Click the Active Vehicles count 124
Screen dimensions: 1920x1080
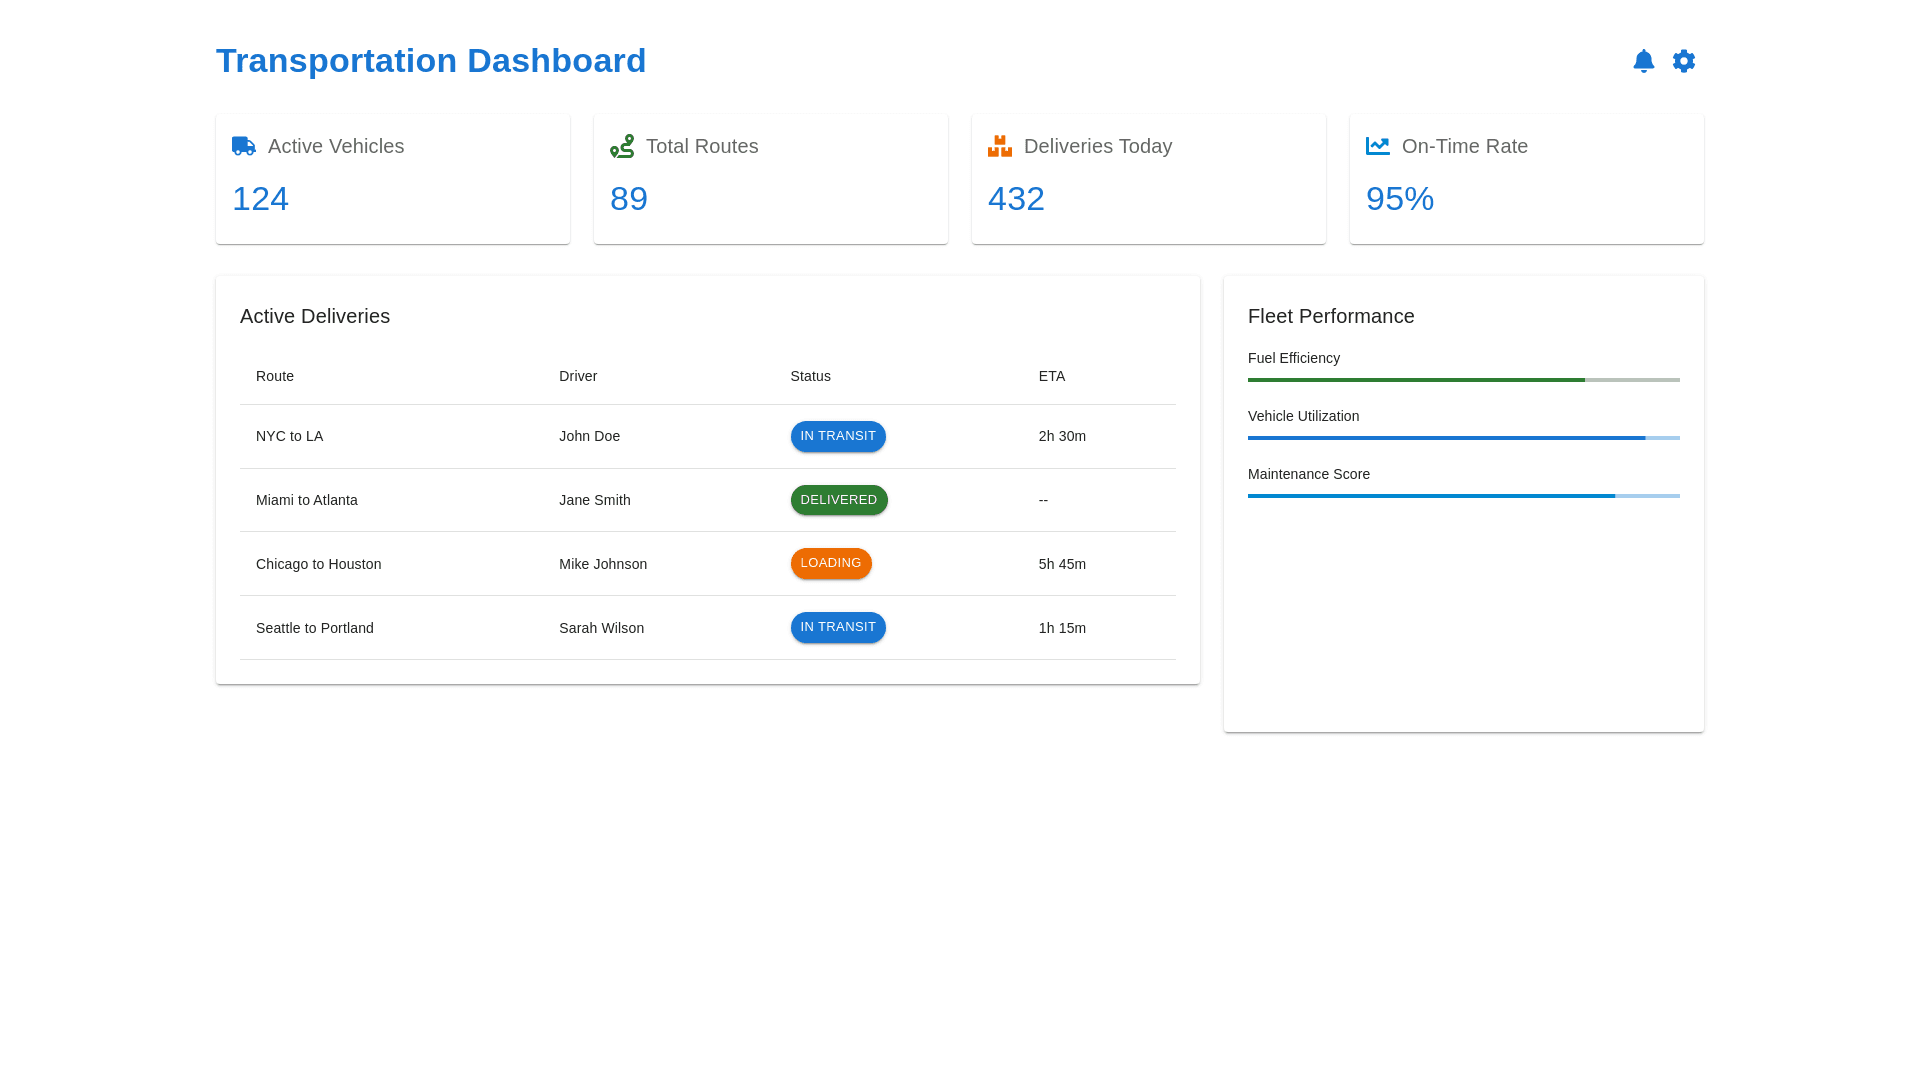tap(260, 199)
